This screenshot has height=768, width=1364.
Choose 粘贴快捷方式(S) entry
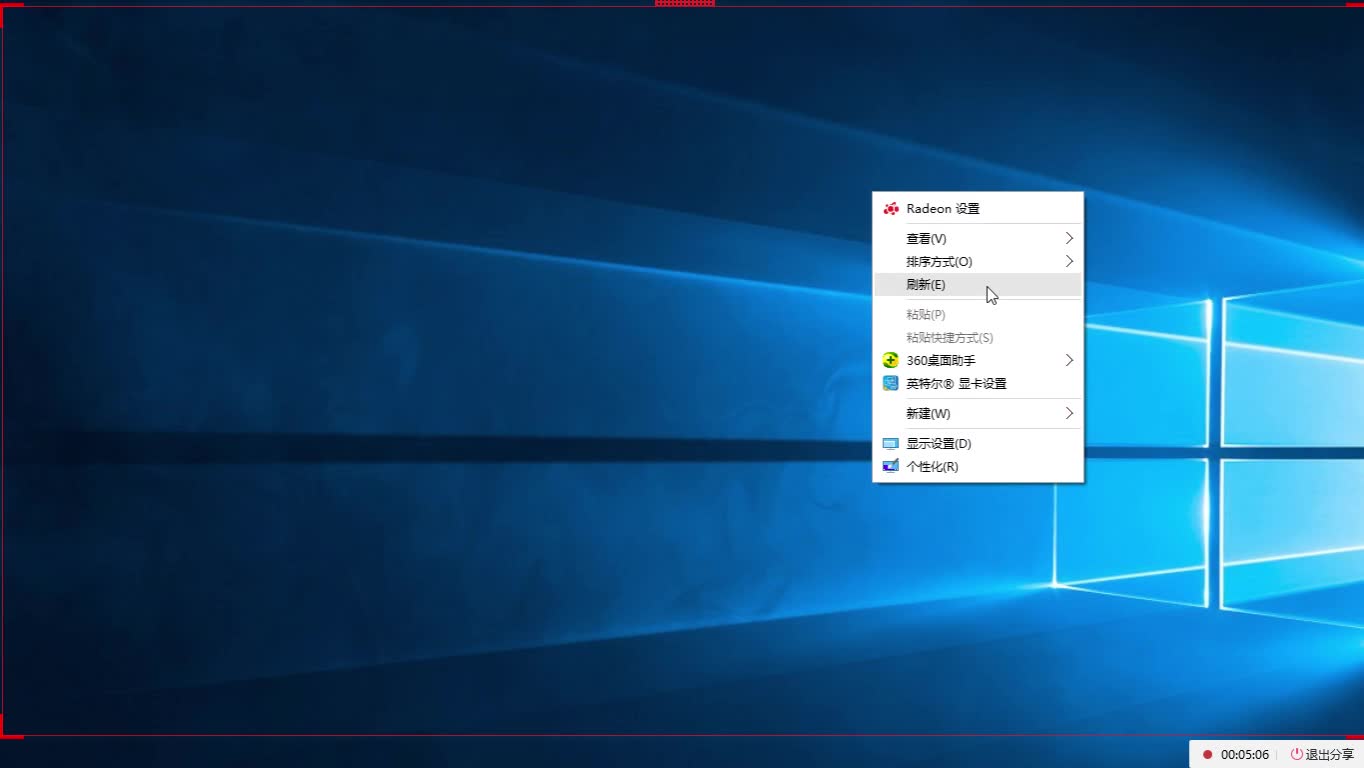pos(977,338)
